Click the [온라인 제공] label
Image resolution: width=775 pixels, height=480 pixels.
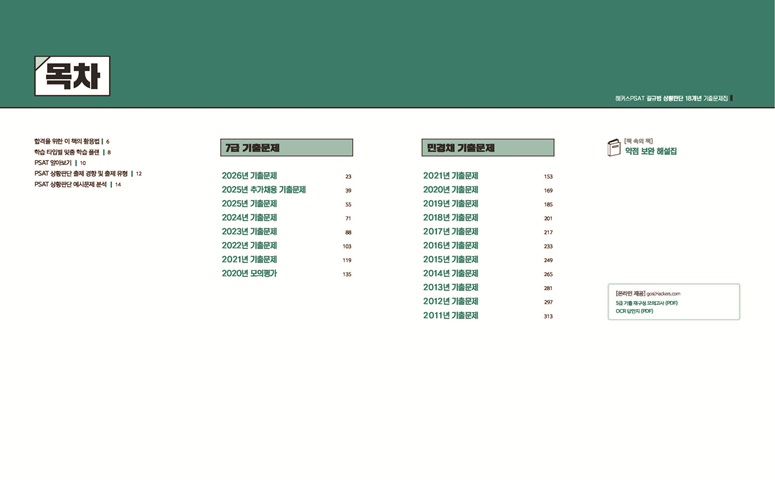630,294
